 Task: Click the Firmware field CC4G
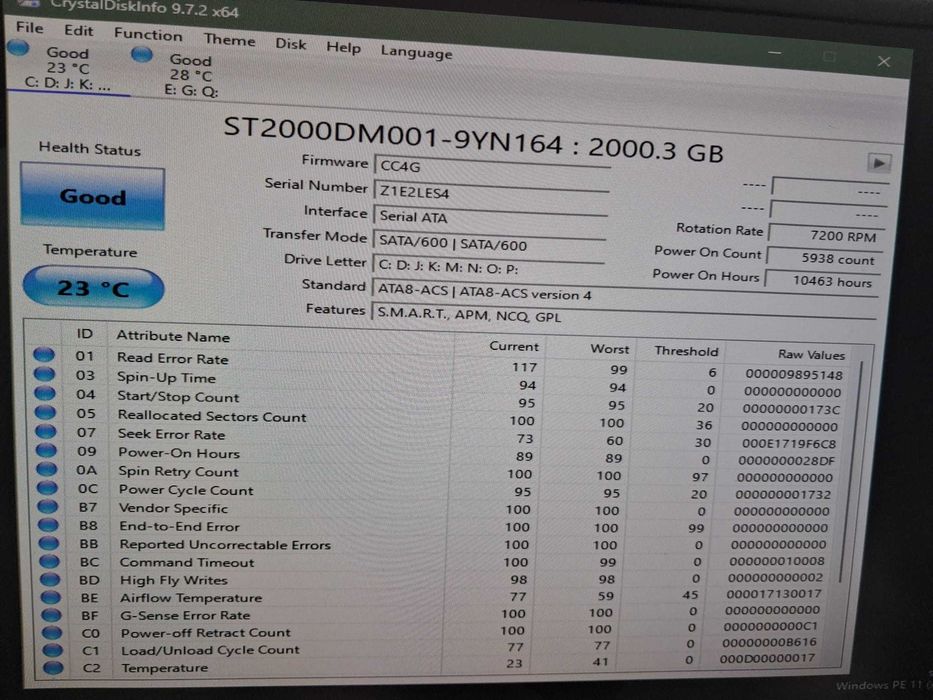coord(491,167)
